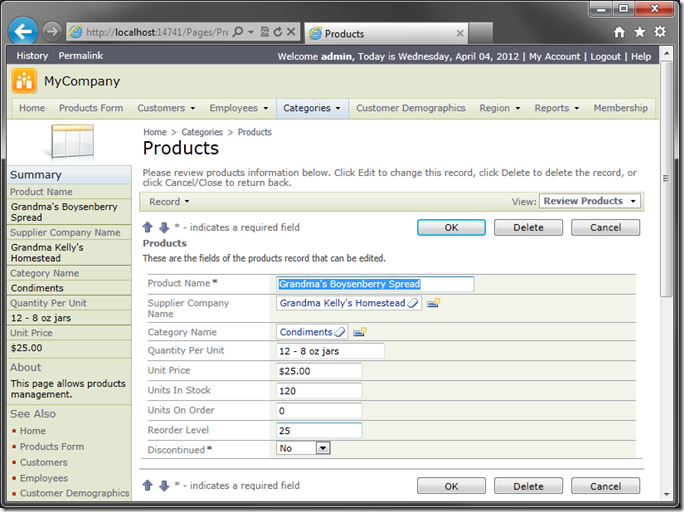Viewport: 684px width, 512px height.
Task: Expand the Categories menu dropdown
Action: coord(338,108)
